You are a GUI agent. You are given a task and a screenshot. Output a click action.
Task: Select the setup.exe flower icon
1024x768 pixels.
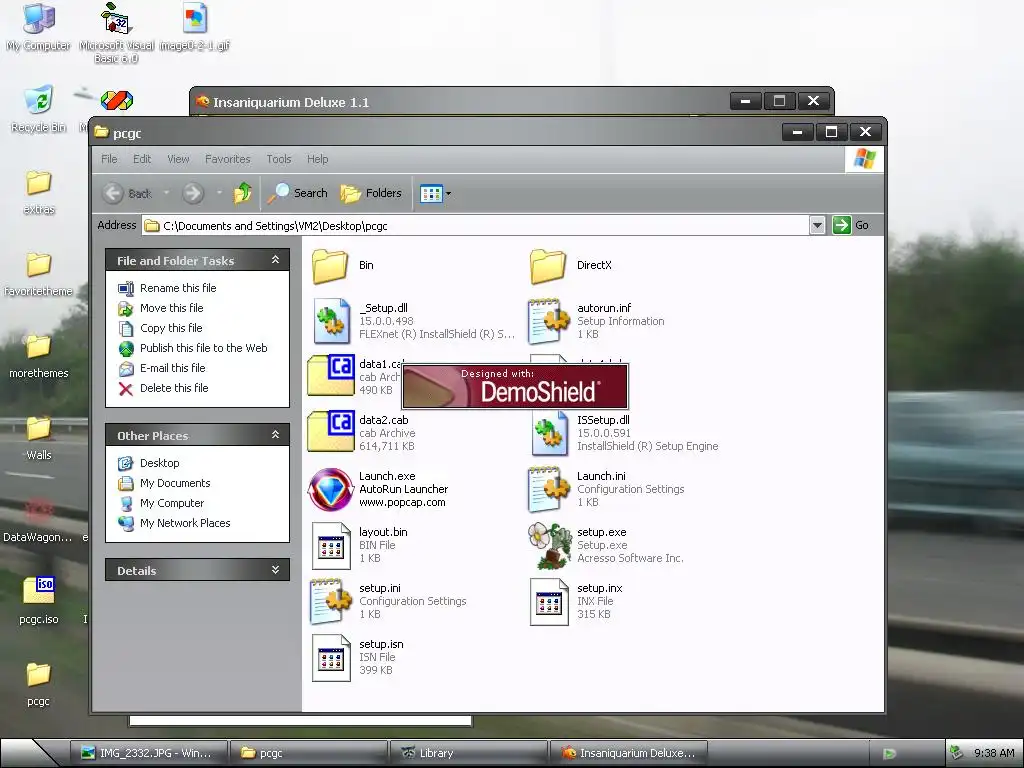click(x=549, y=545)
